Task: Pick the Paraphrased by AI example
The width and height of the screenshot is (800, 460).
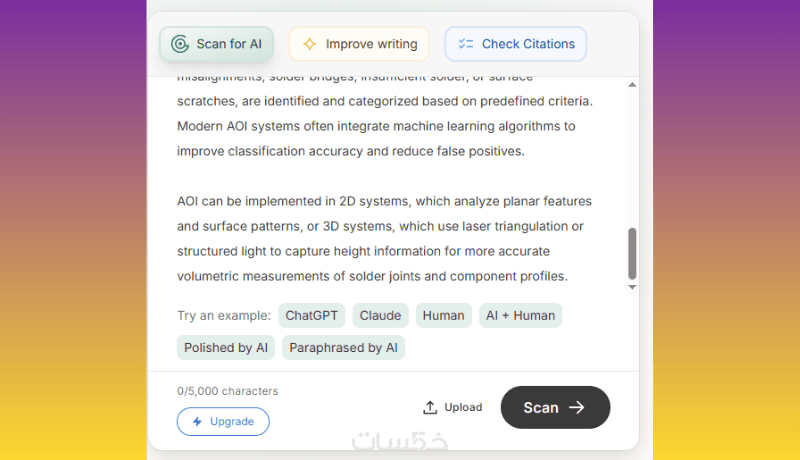Action: [x=343, y=348]
